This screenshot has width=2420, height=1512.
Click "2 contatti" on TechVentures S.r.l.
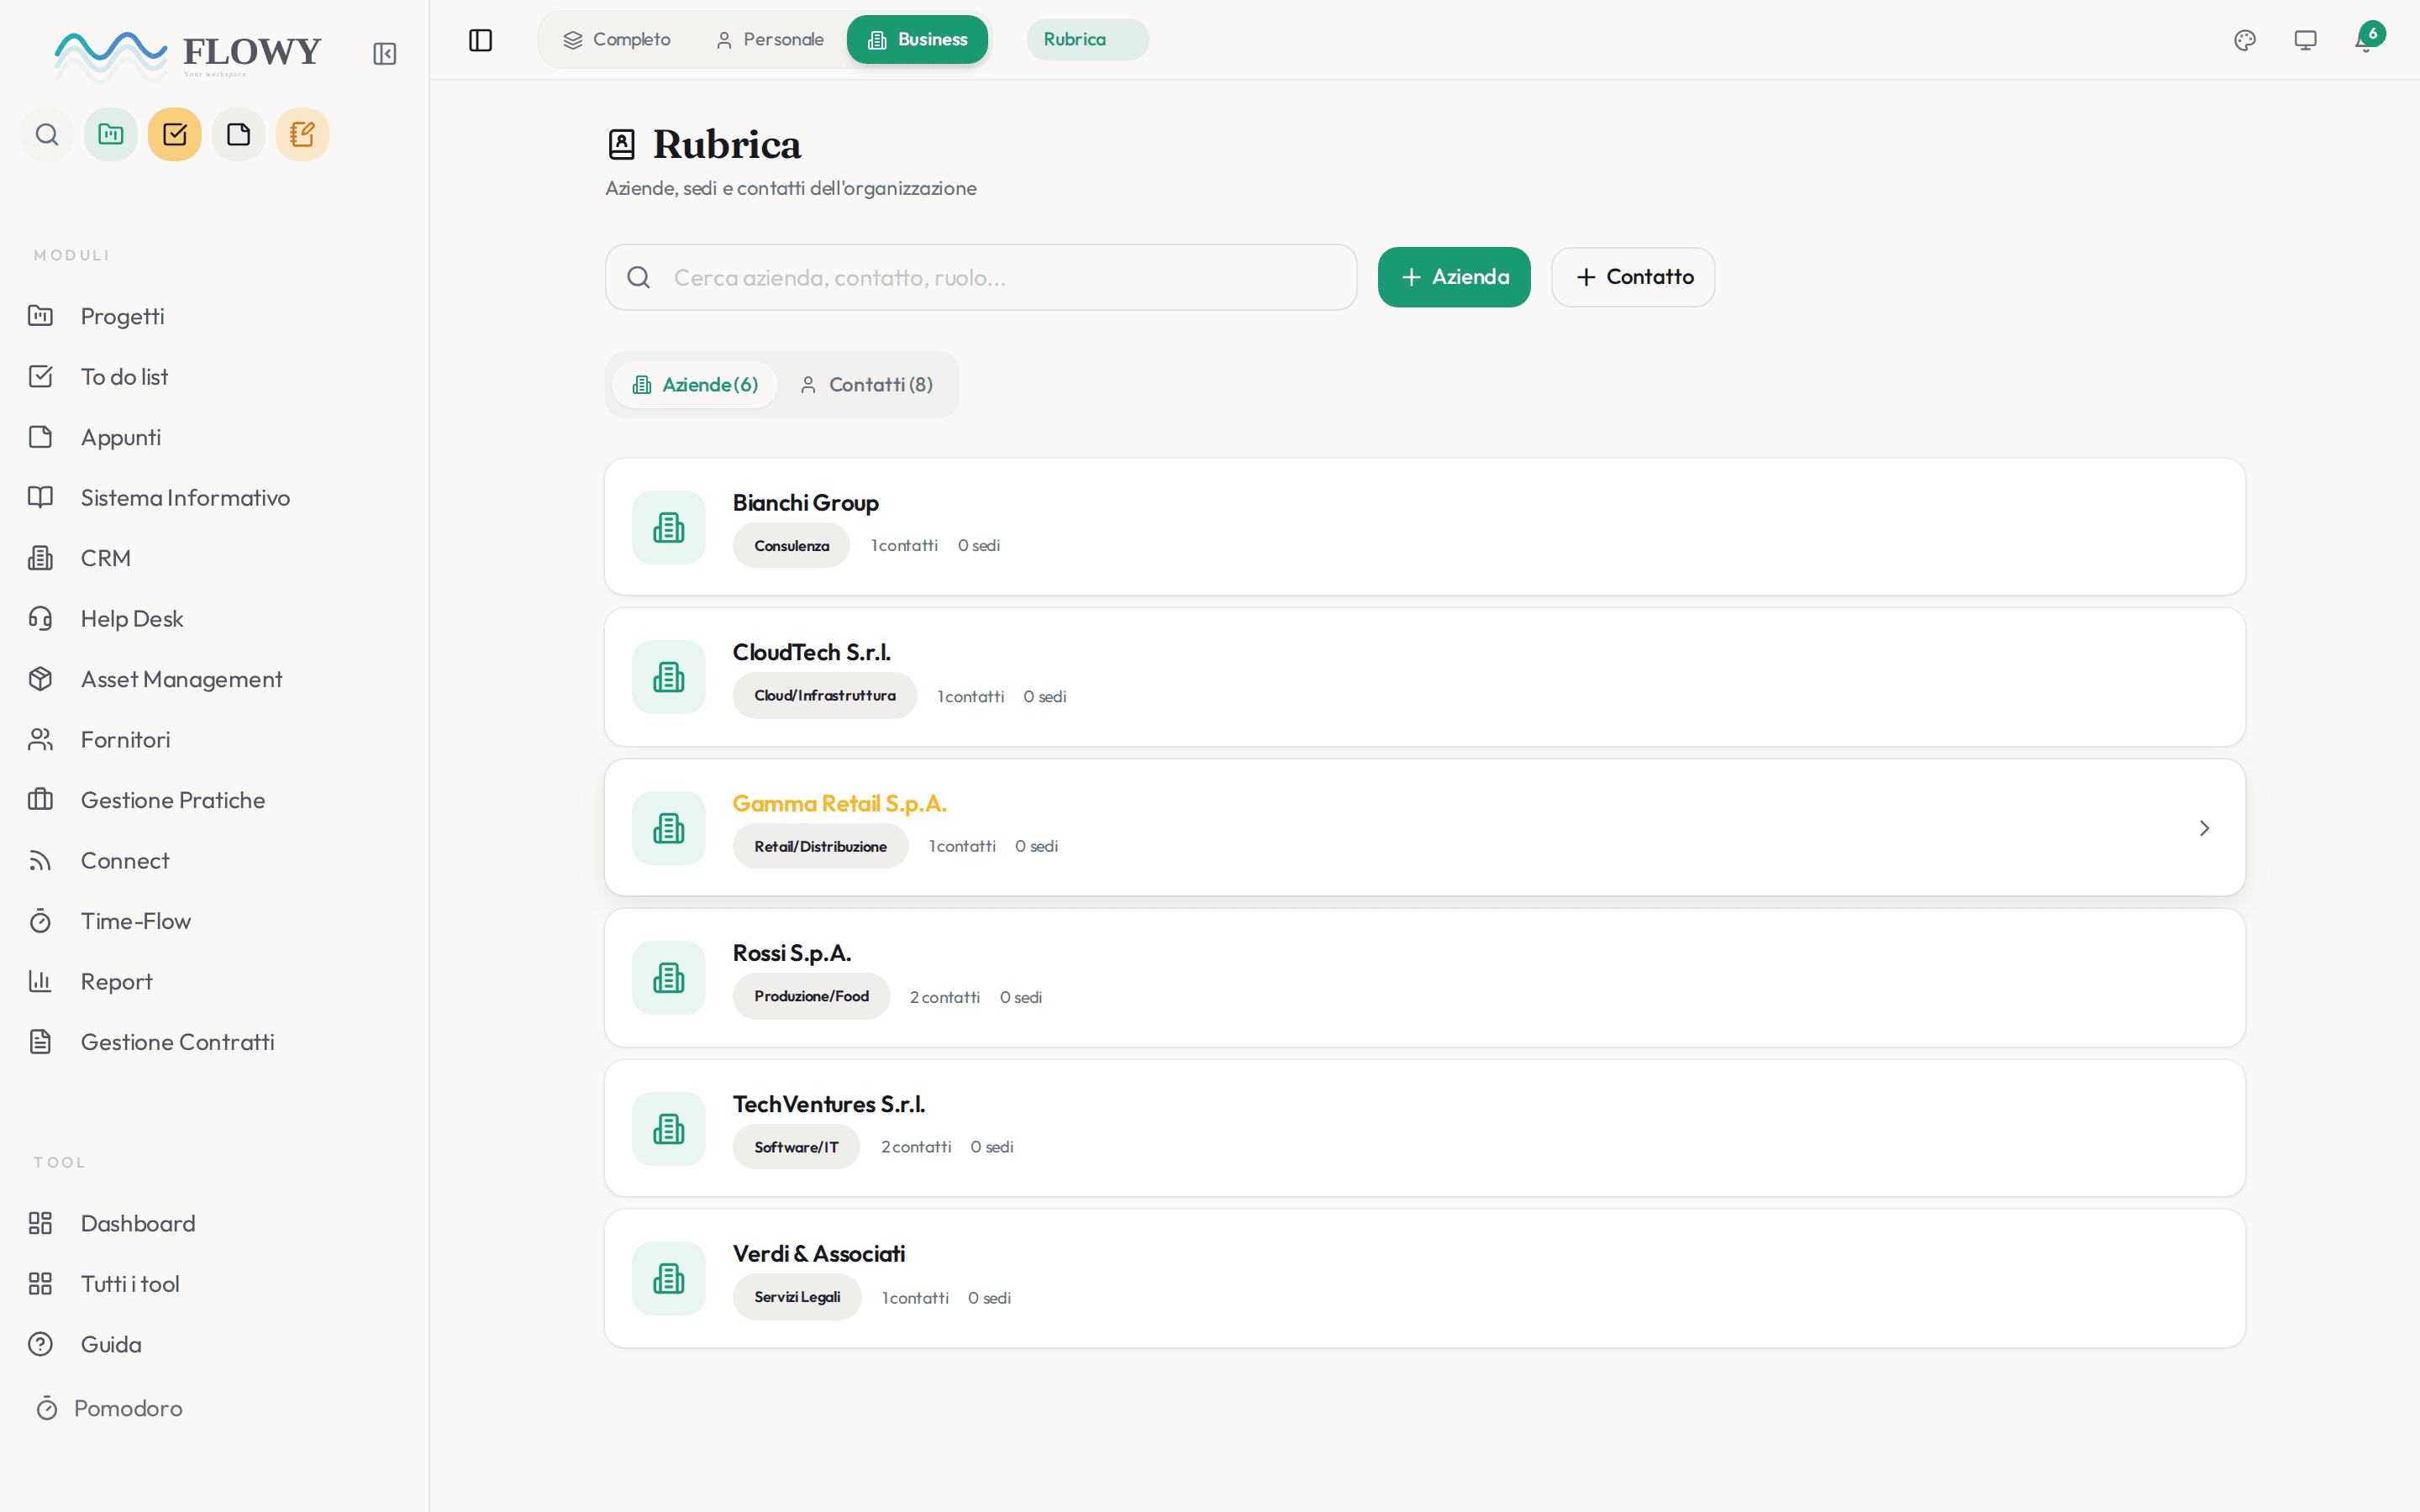point(916,1147)
